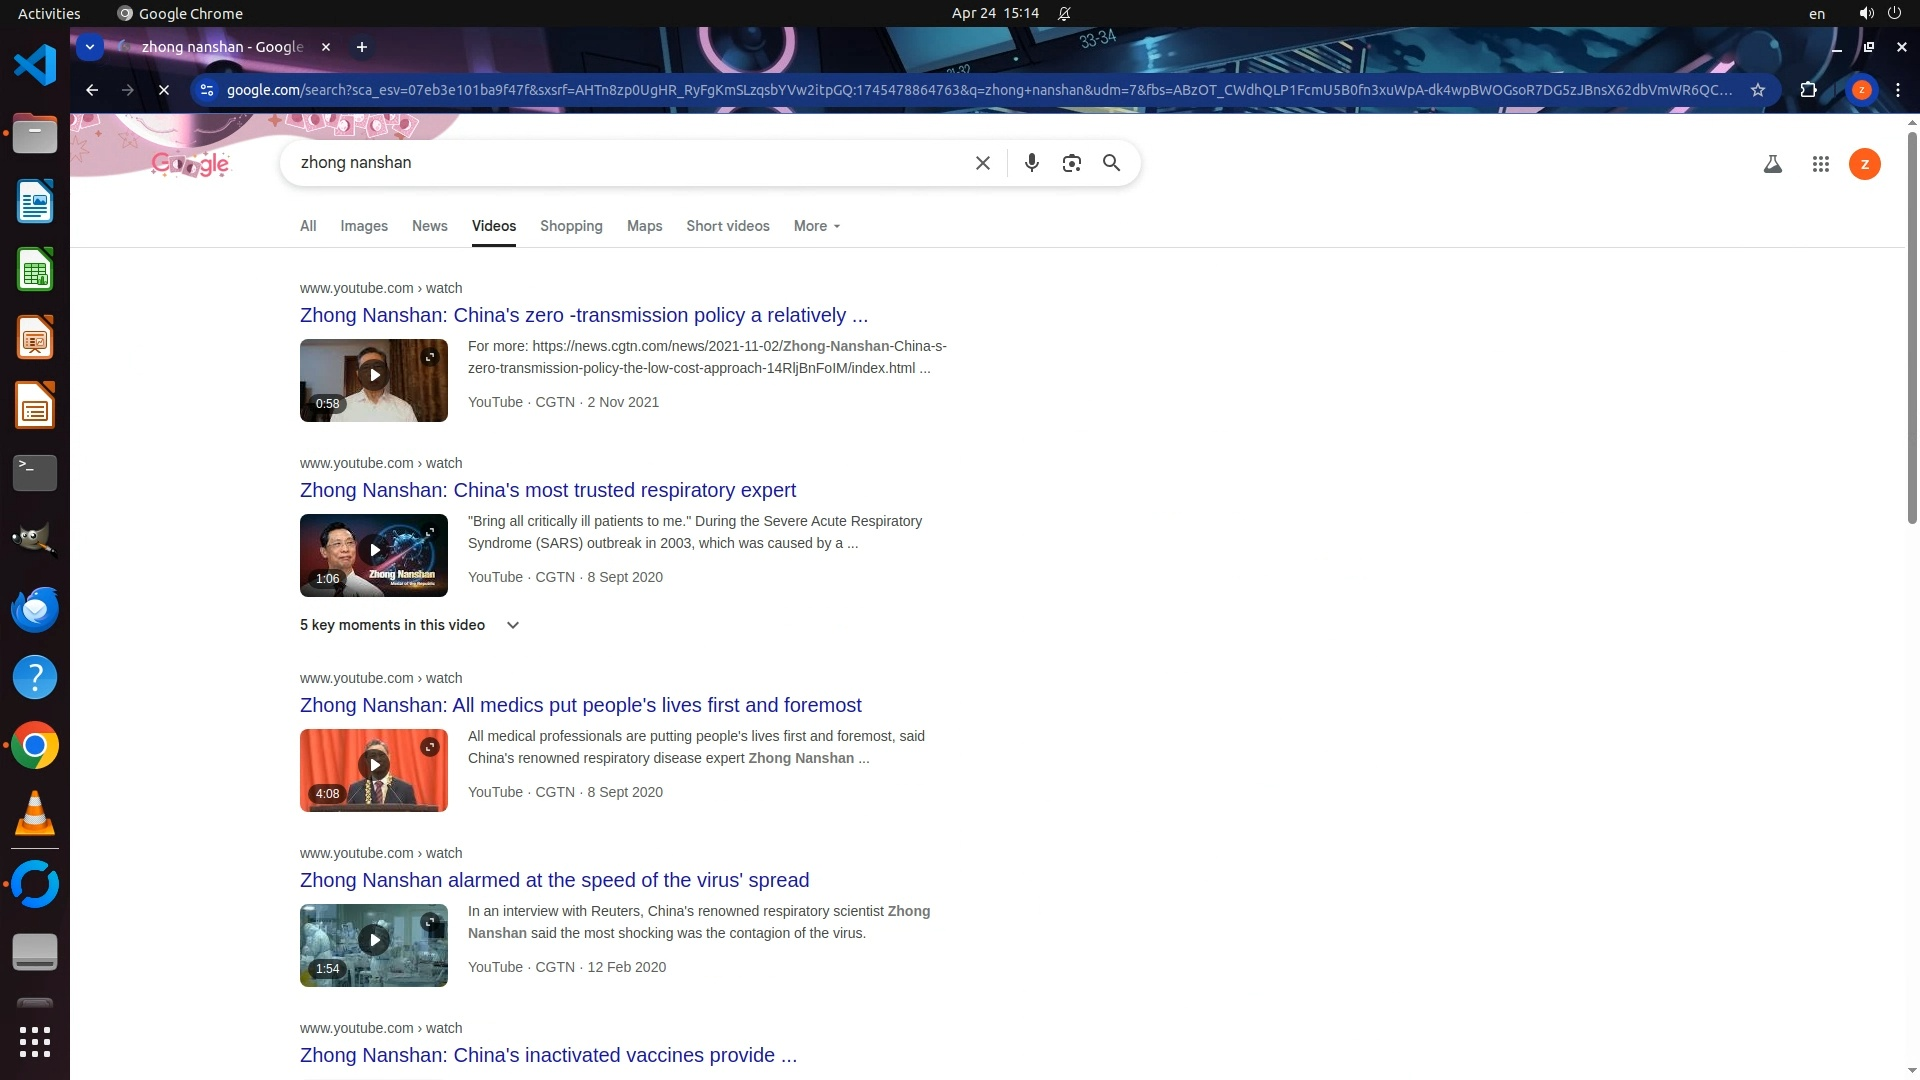Image resolution: width=1920 pixels, height=1080 pixels.
Task: Switch to the News tab
Action: pyautogui.click(x=429, y=226)
